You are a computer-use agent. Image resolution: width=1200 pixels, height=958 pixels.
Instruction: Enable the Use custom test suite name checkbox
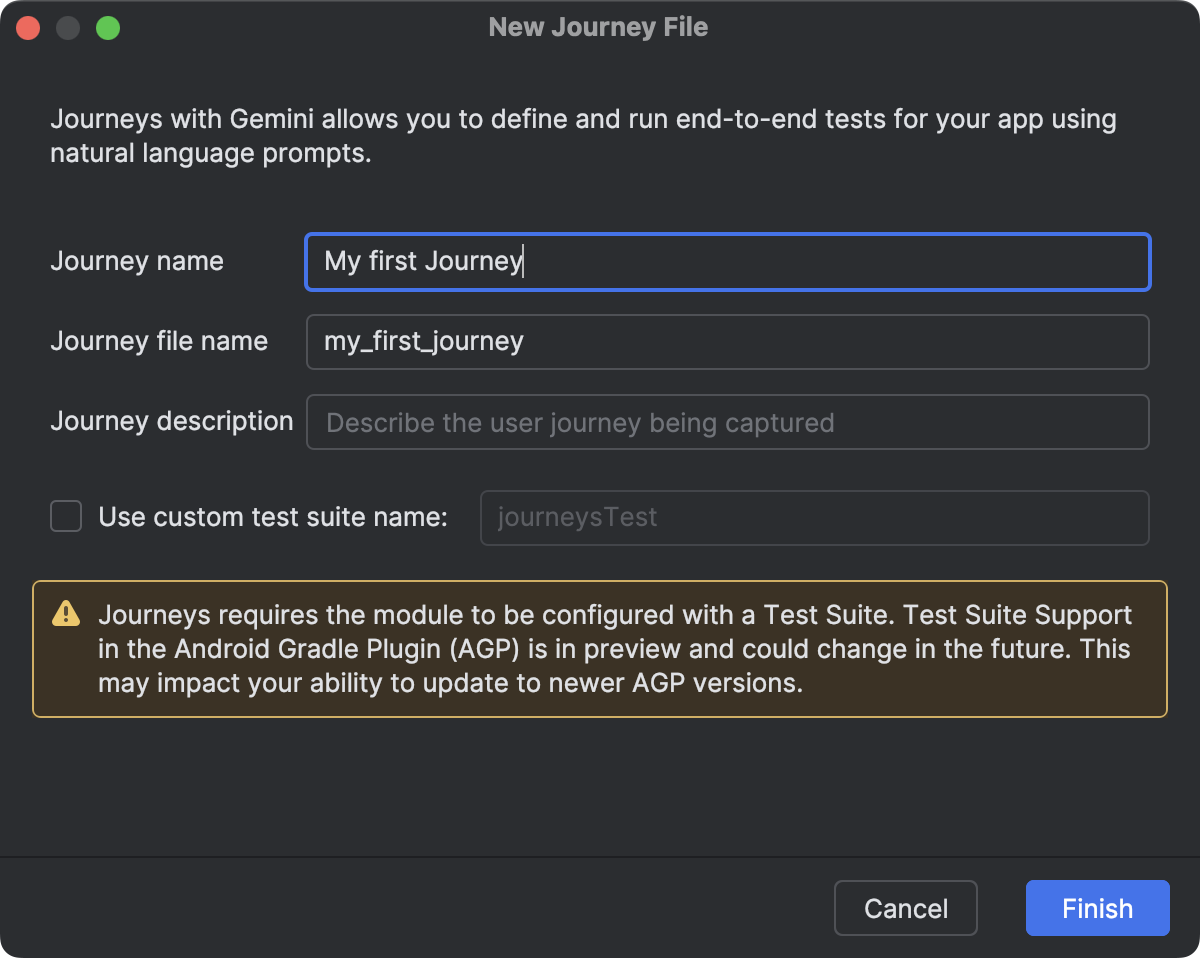66,516
